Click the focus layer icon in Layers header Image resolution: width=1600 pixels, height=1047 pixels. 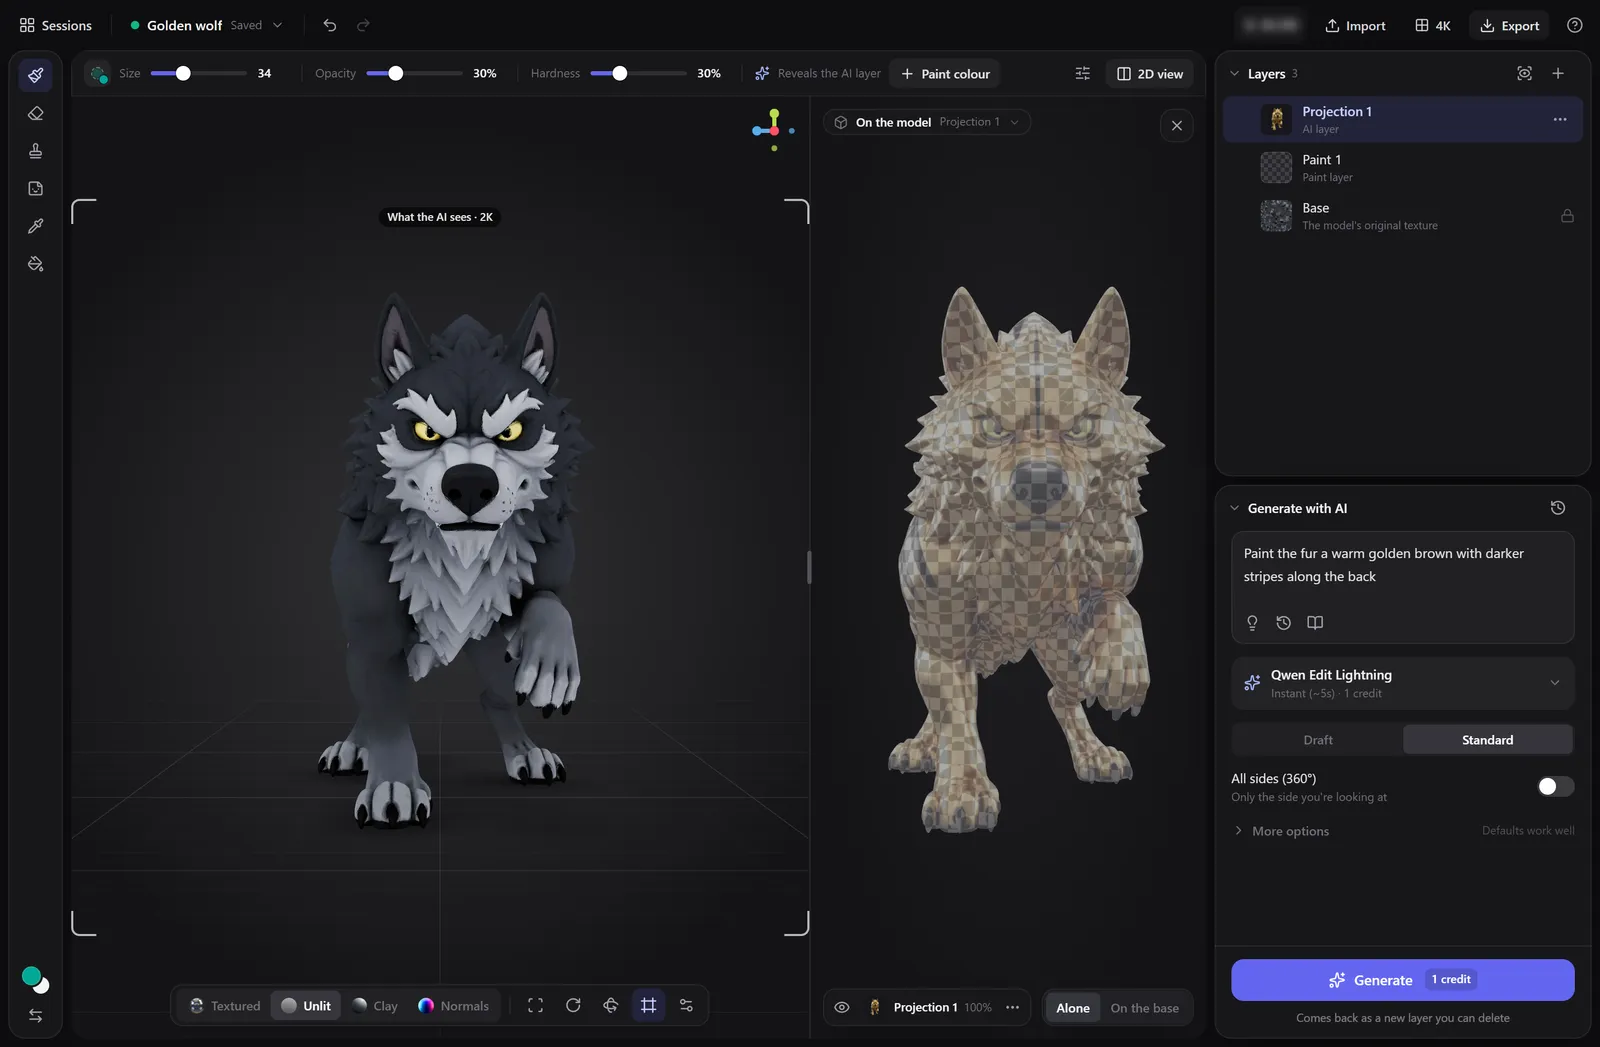point(1525,73)
